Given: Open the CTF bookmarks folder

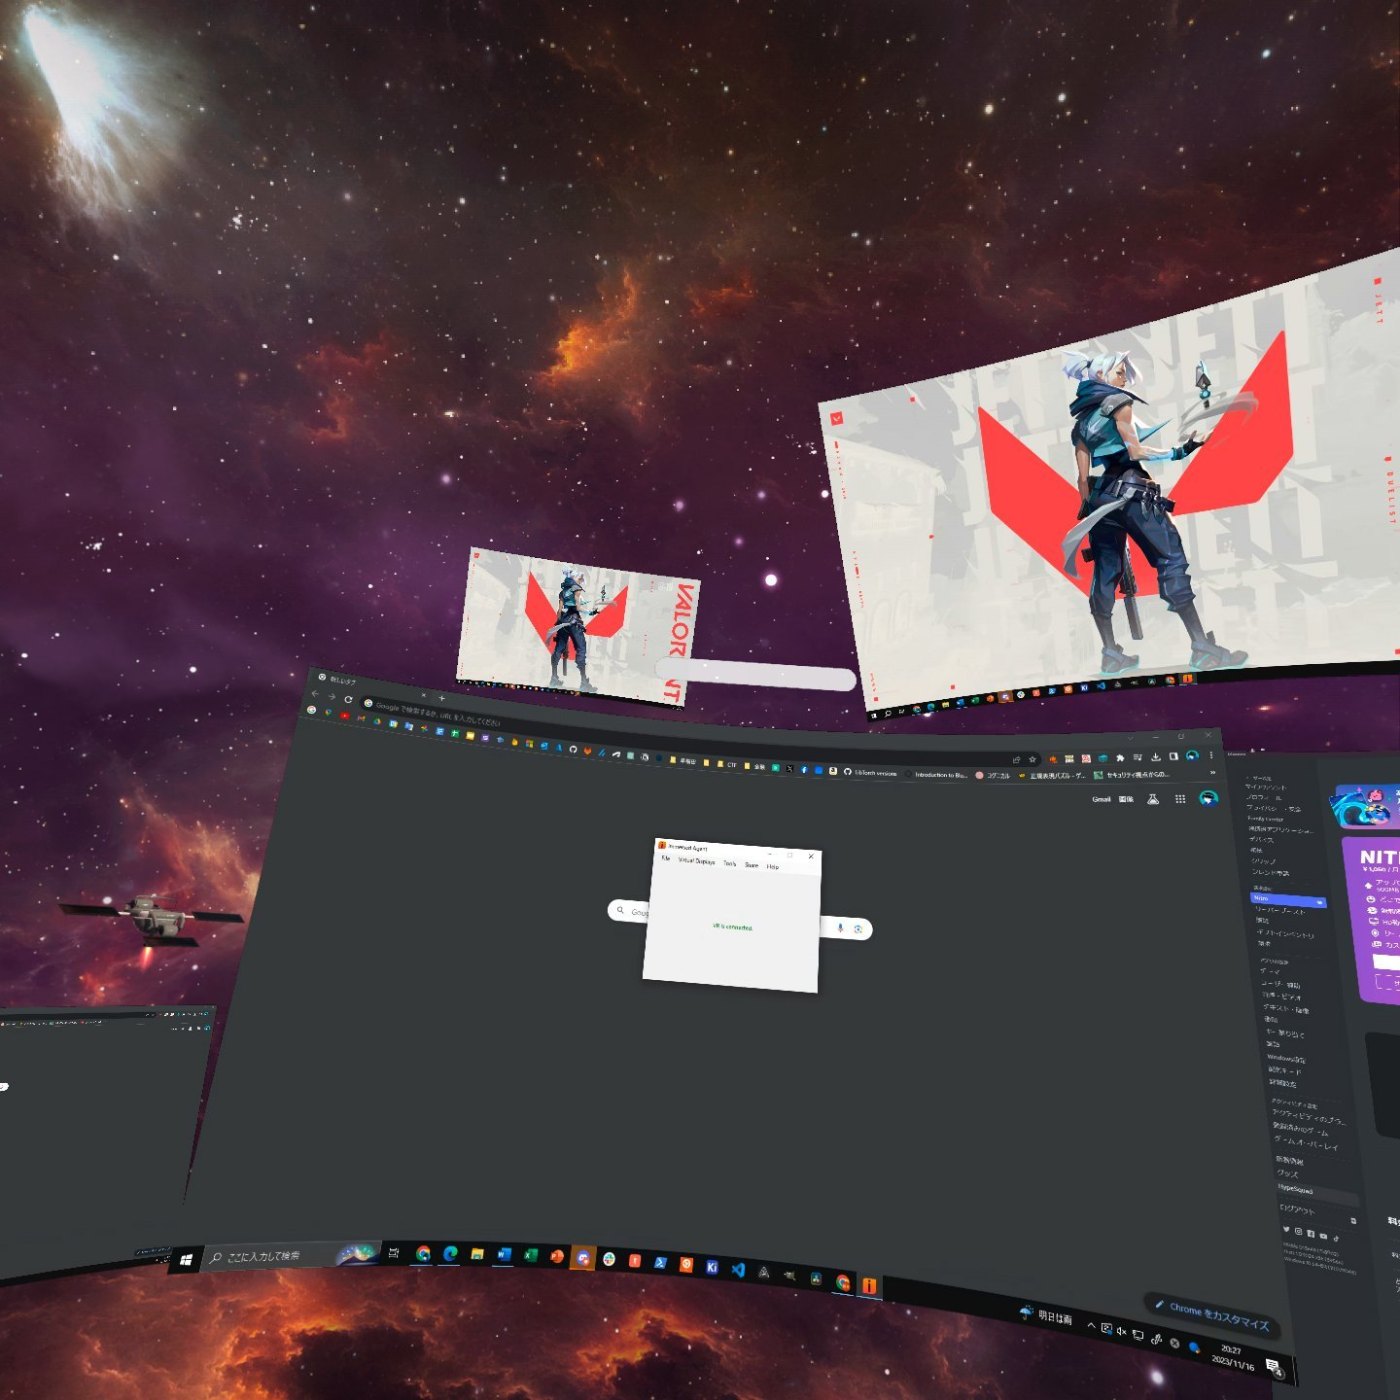Looking at the screenshot, I should tap(726, 764).
